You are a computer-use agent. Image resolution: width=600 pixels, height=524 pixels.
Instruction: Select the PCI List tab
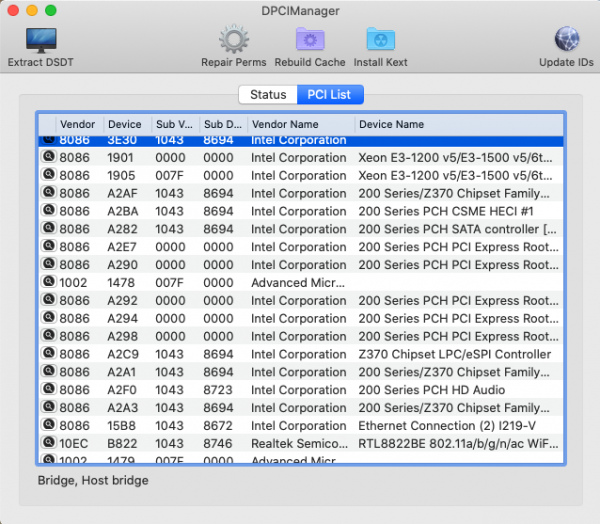[x=330, y=95]
